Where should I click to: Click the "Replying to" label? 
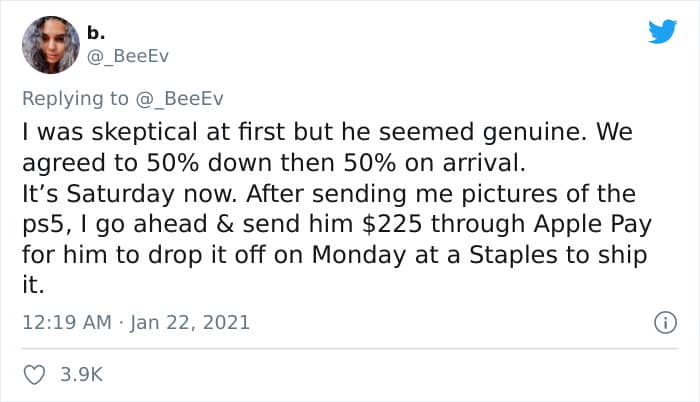(78, 97)
